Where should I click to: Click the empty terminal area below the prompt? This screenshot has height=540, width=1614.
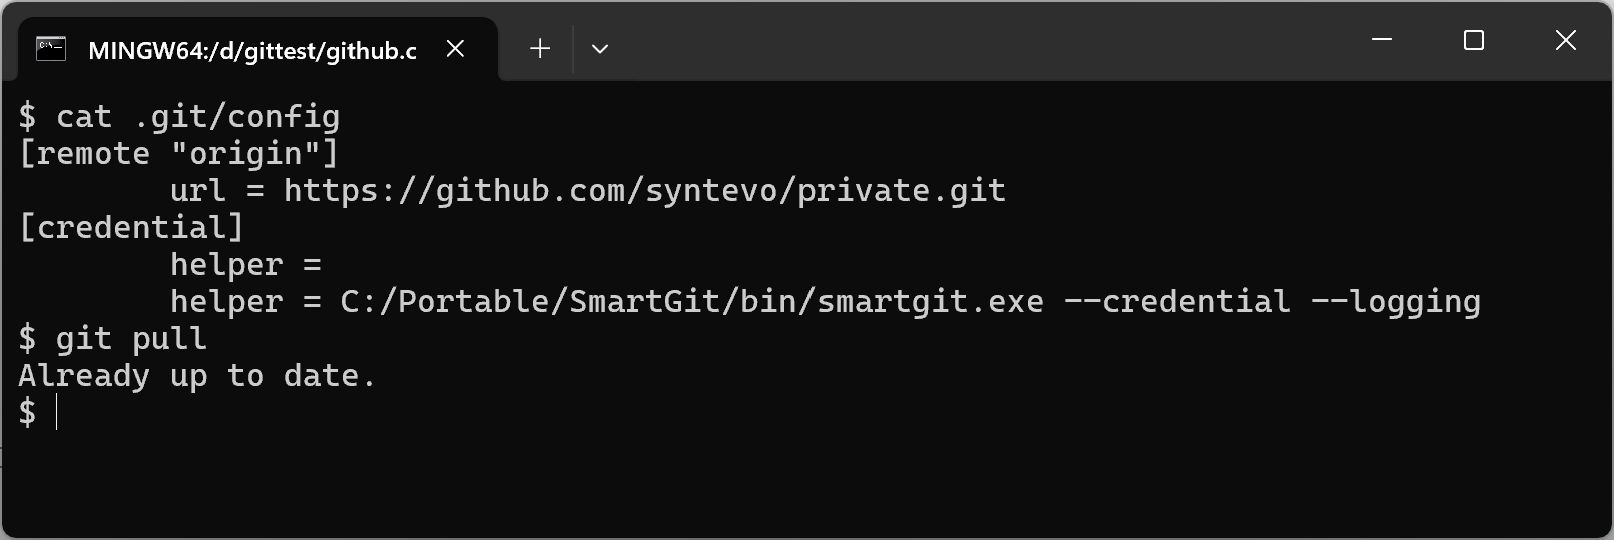pos(800,480)
